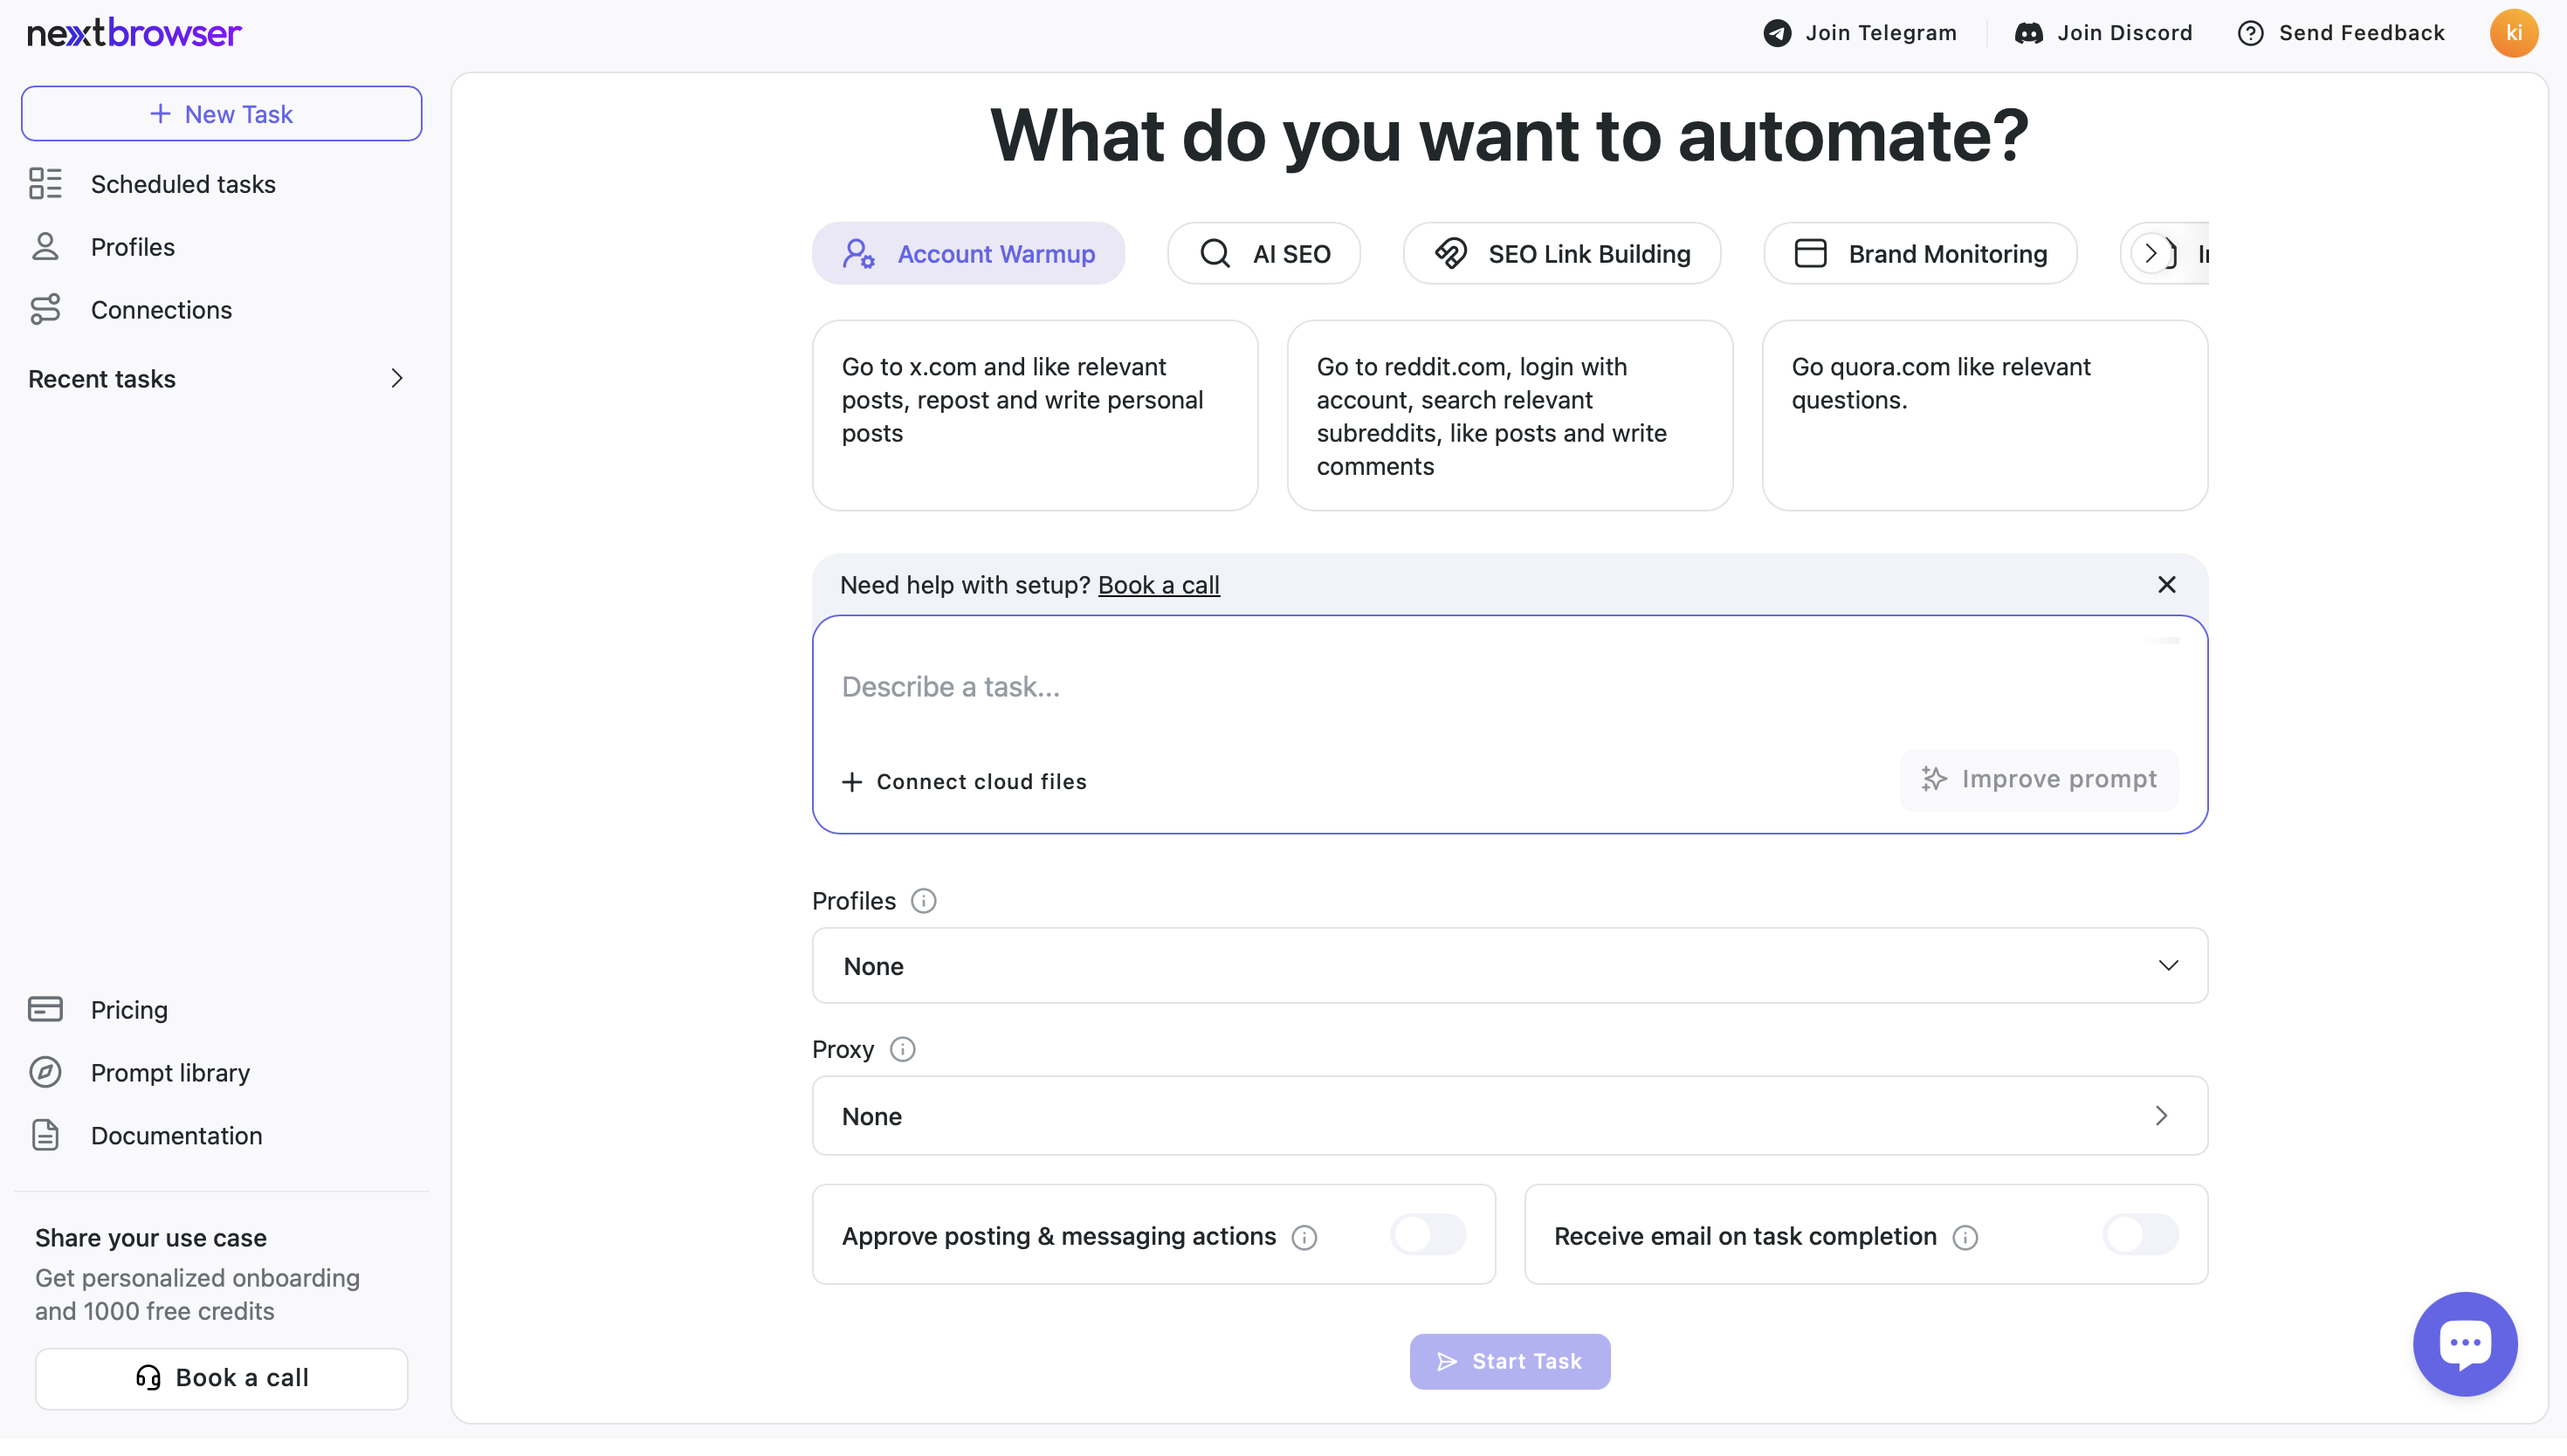Screen dimensions: 2567x1456
Task: Click the Share your use case text
Action: 151,1238
